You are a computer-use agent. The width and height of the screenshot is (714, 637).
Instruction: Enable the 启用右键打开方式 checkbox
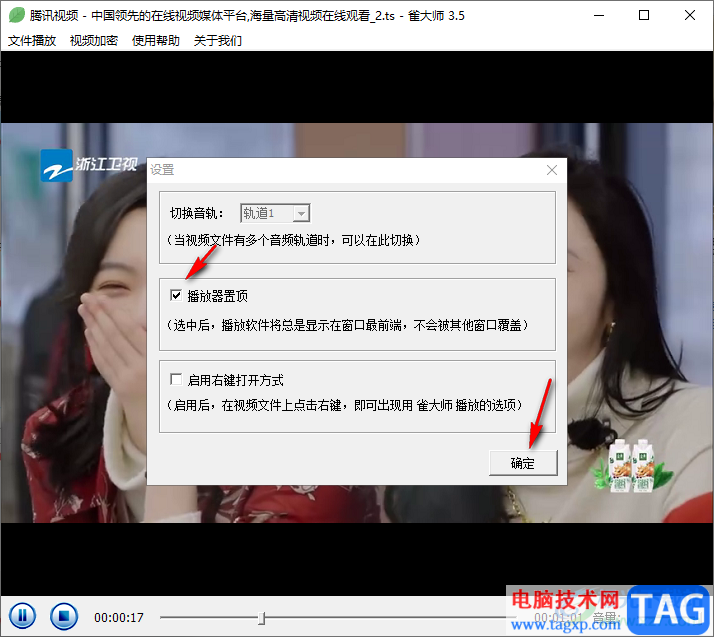coord(176,379)
